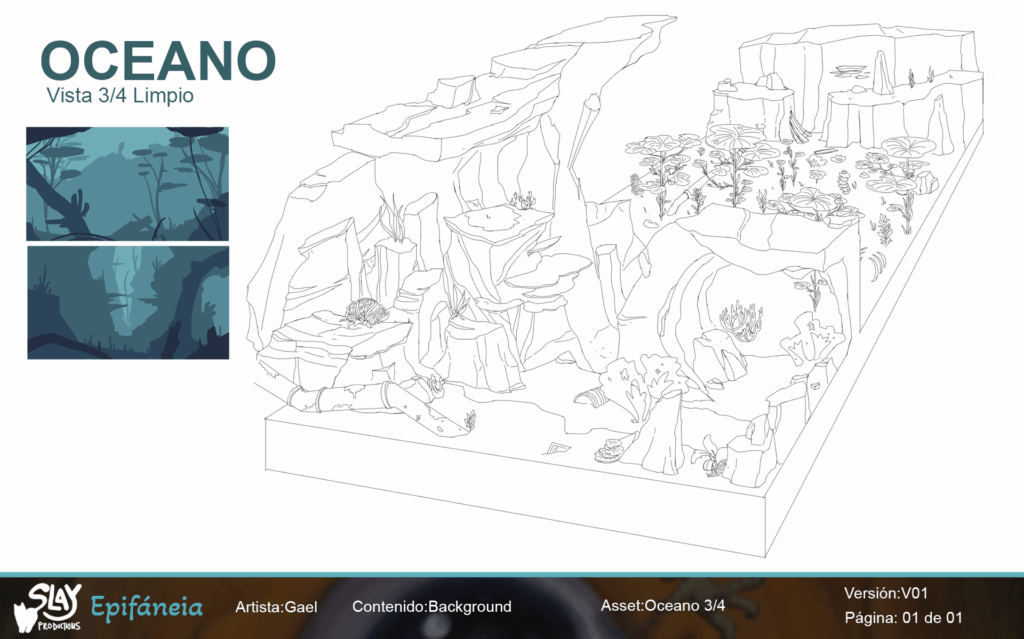Open the lower cavern color thumbnail

point(128,303)
